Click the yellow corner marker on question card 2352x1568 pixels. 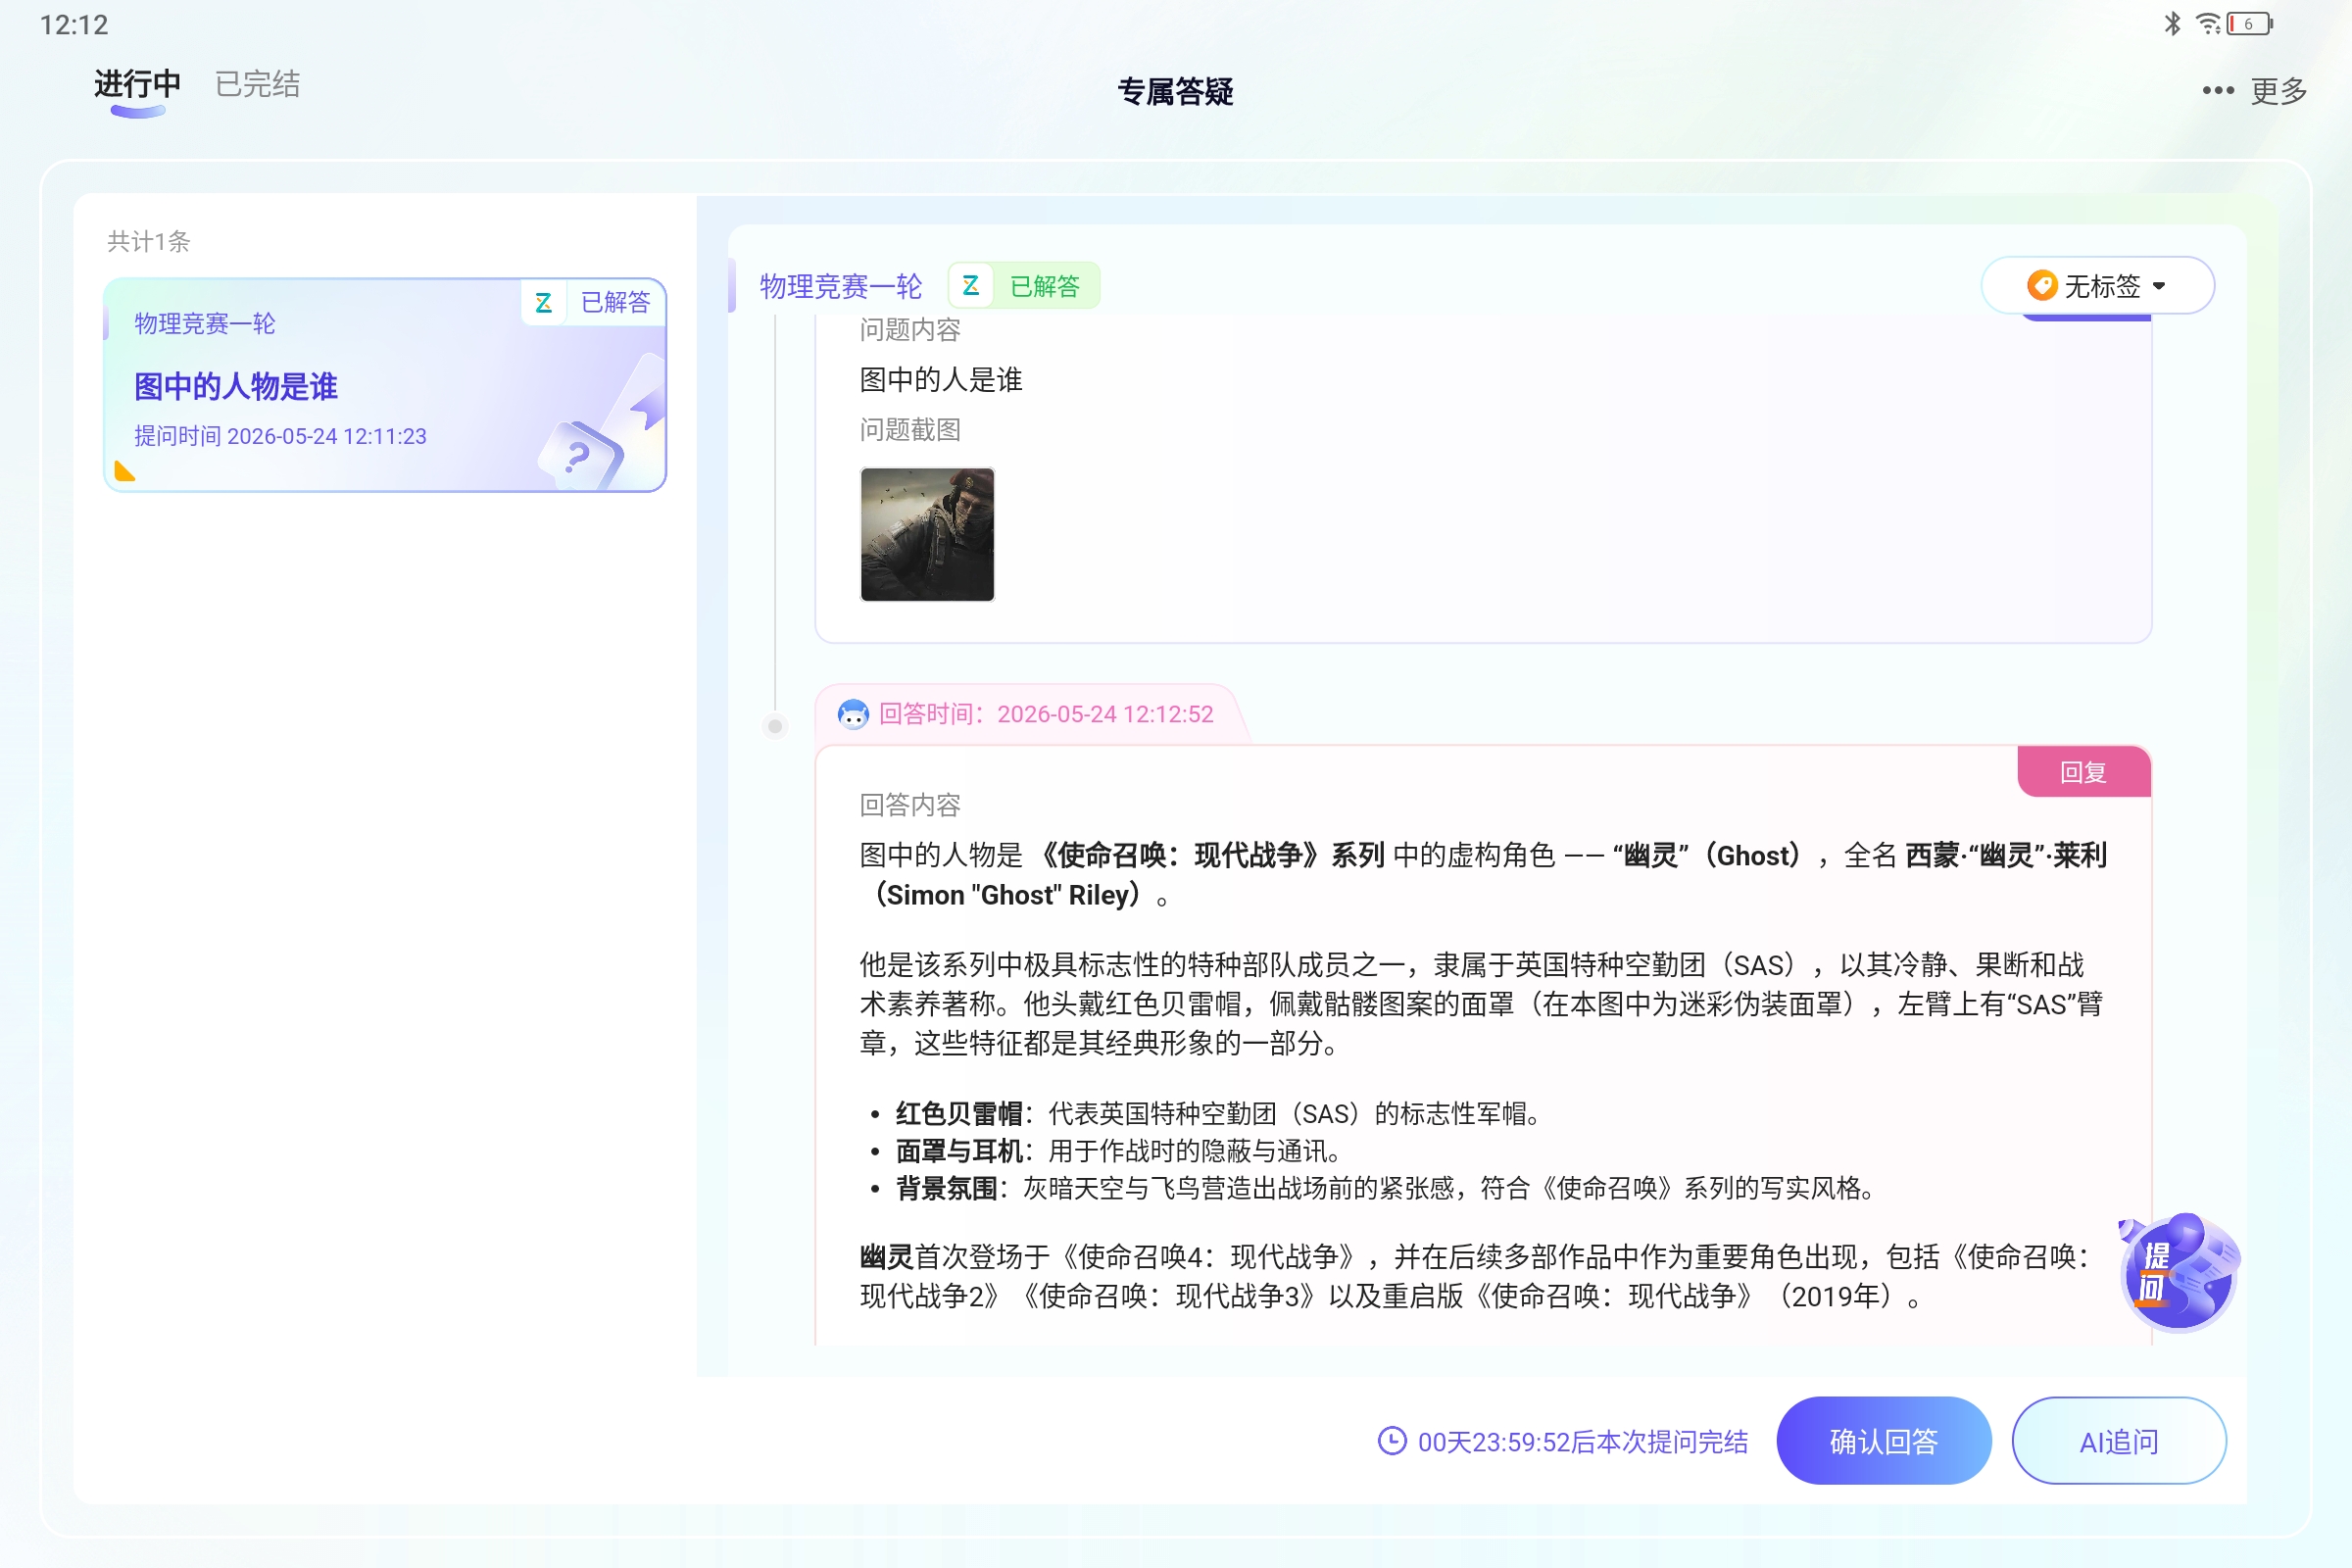[124, 471]
